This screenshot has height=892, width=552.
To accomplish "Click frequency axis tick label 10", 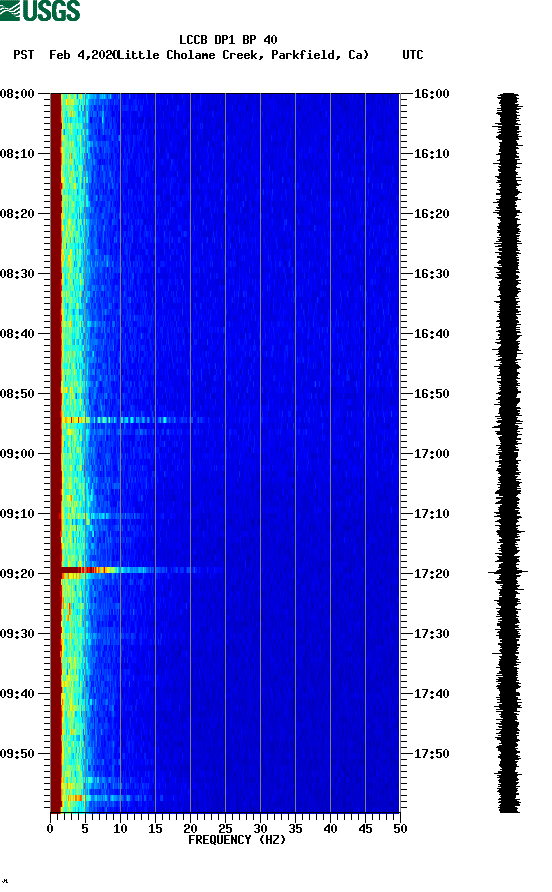I will (x=120, y=829).
